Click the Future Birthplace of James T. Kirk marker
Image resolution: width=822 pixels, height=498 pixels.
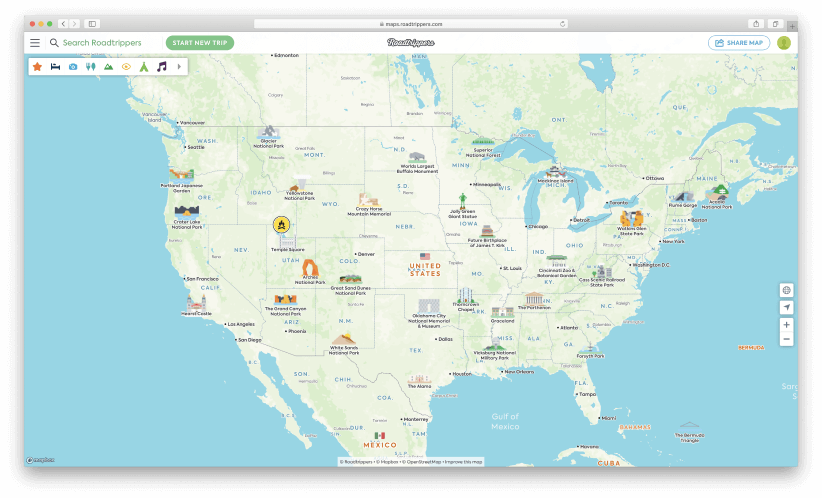point(487,231)
